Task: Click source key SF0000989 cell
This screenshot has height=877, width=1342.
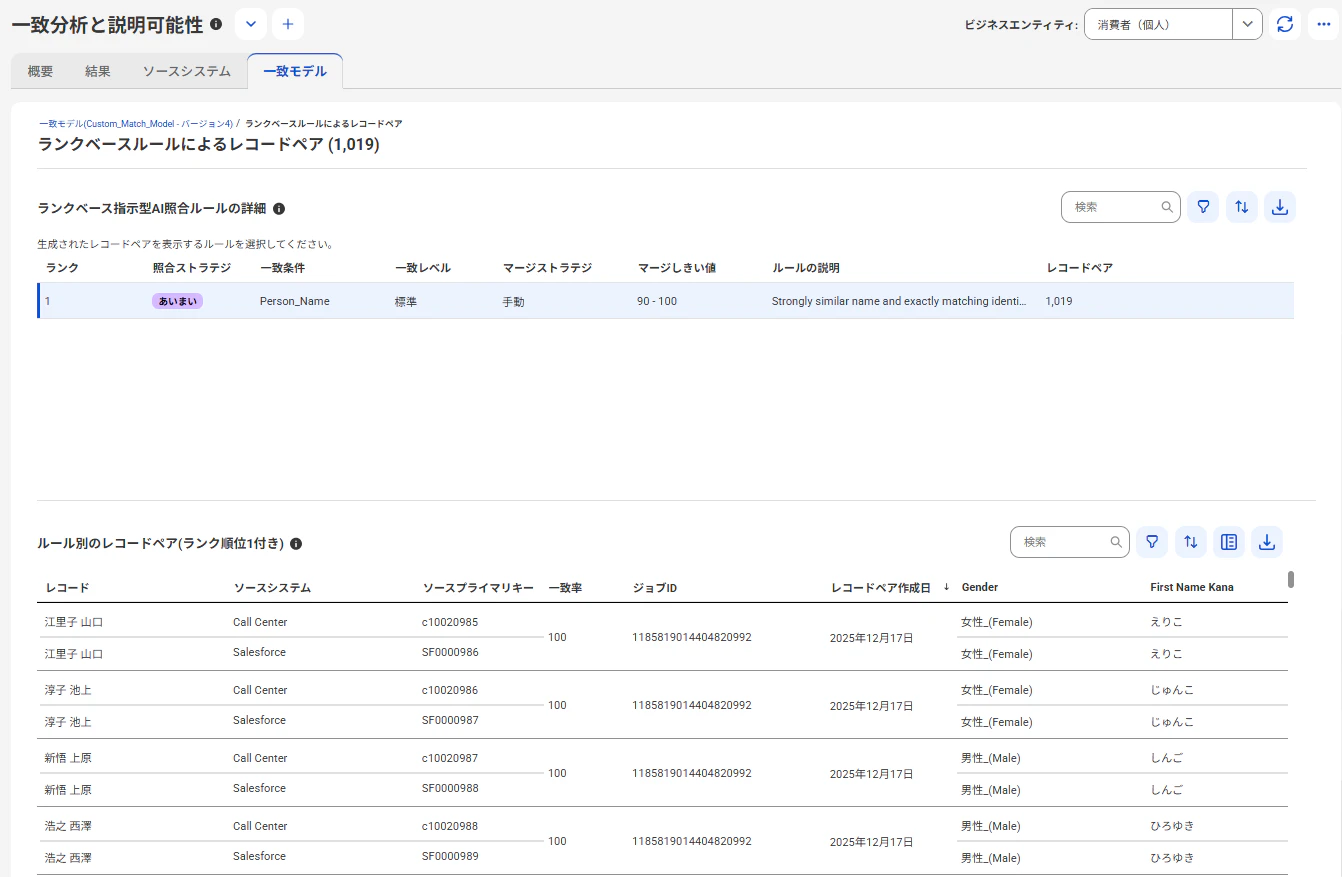Action: click(450, 856)
